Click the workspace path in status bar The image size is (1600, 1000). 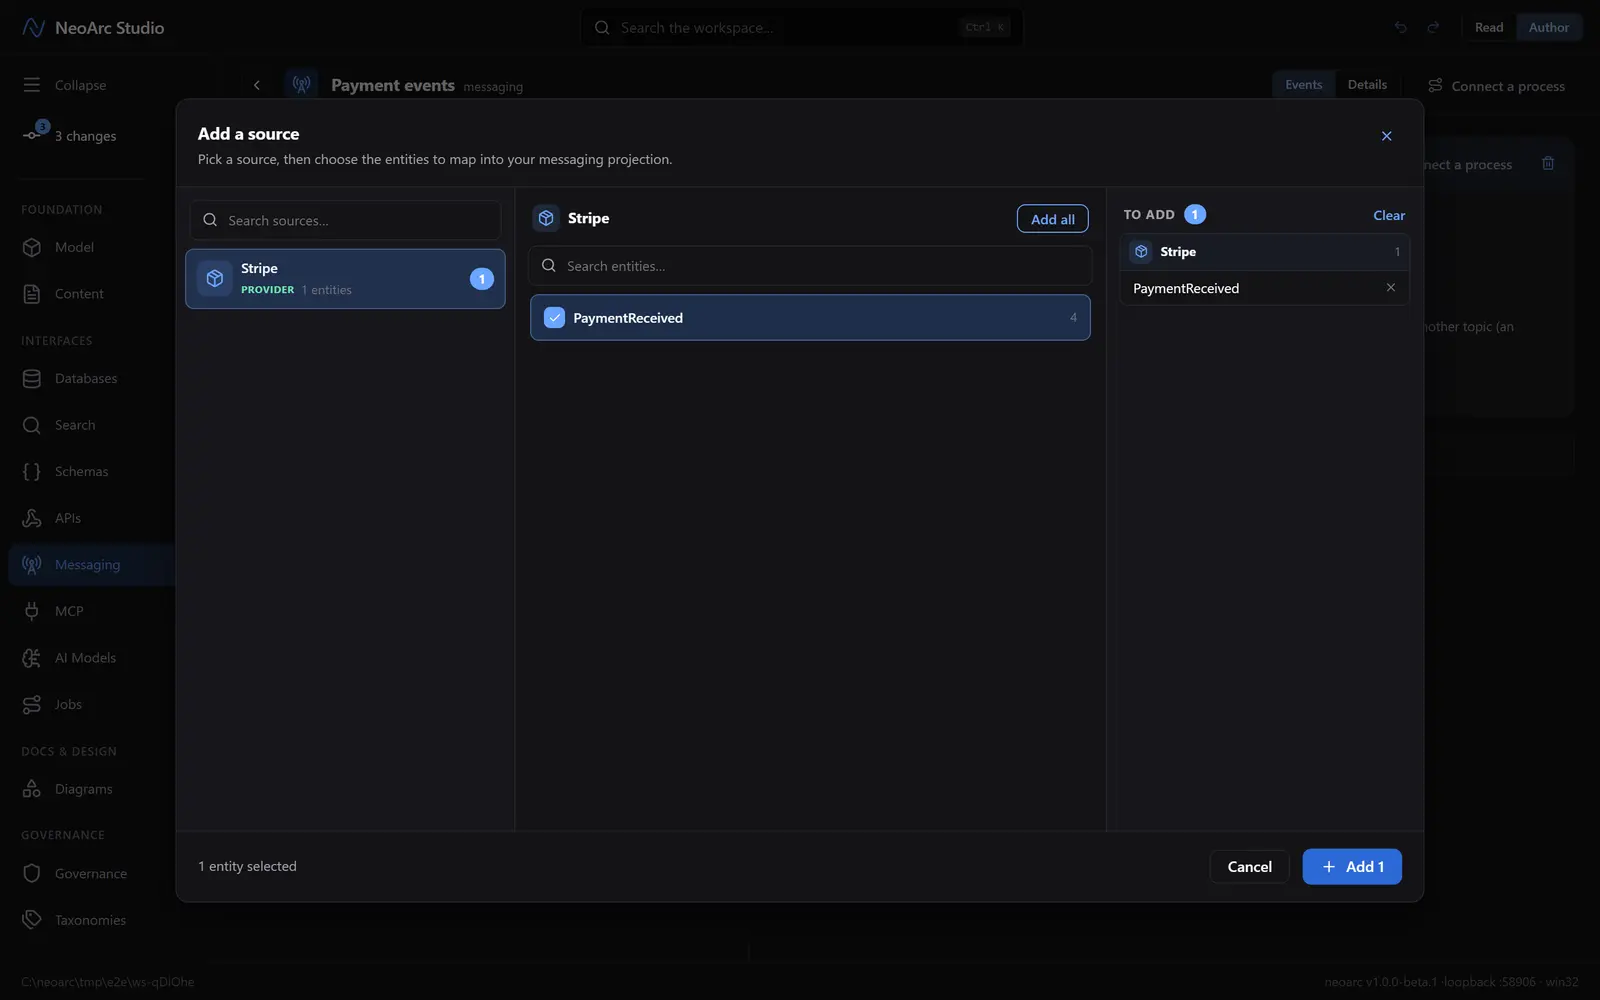108,982
